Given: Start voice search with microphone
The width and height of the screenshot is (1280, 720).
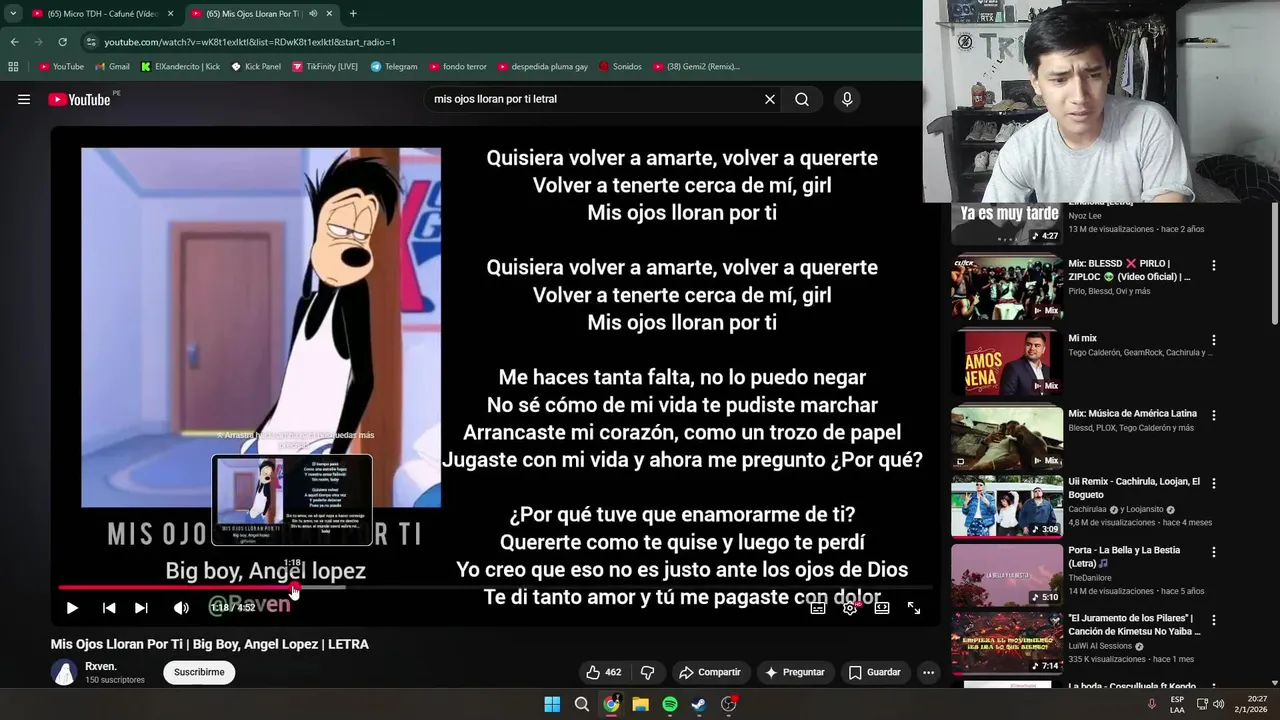Looking at the screenshot, I should point(847,99).
